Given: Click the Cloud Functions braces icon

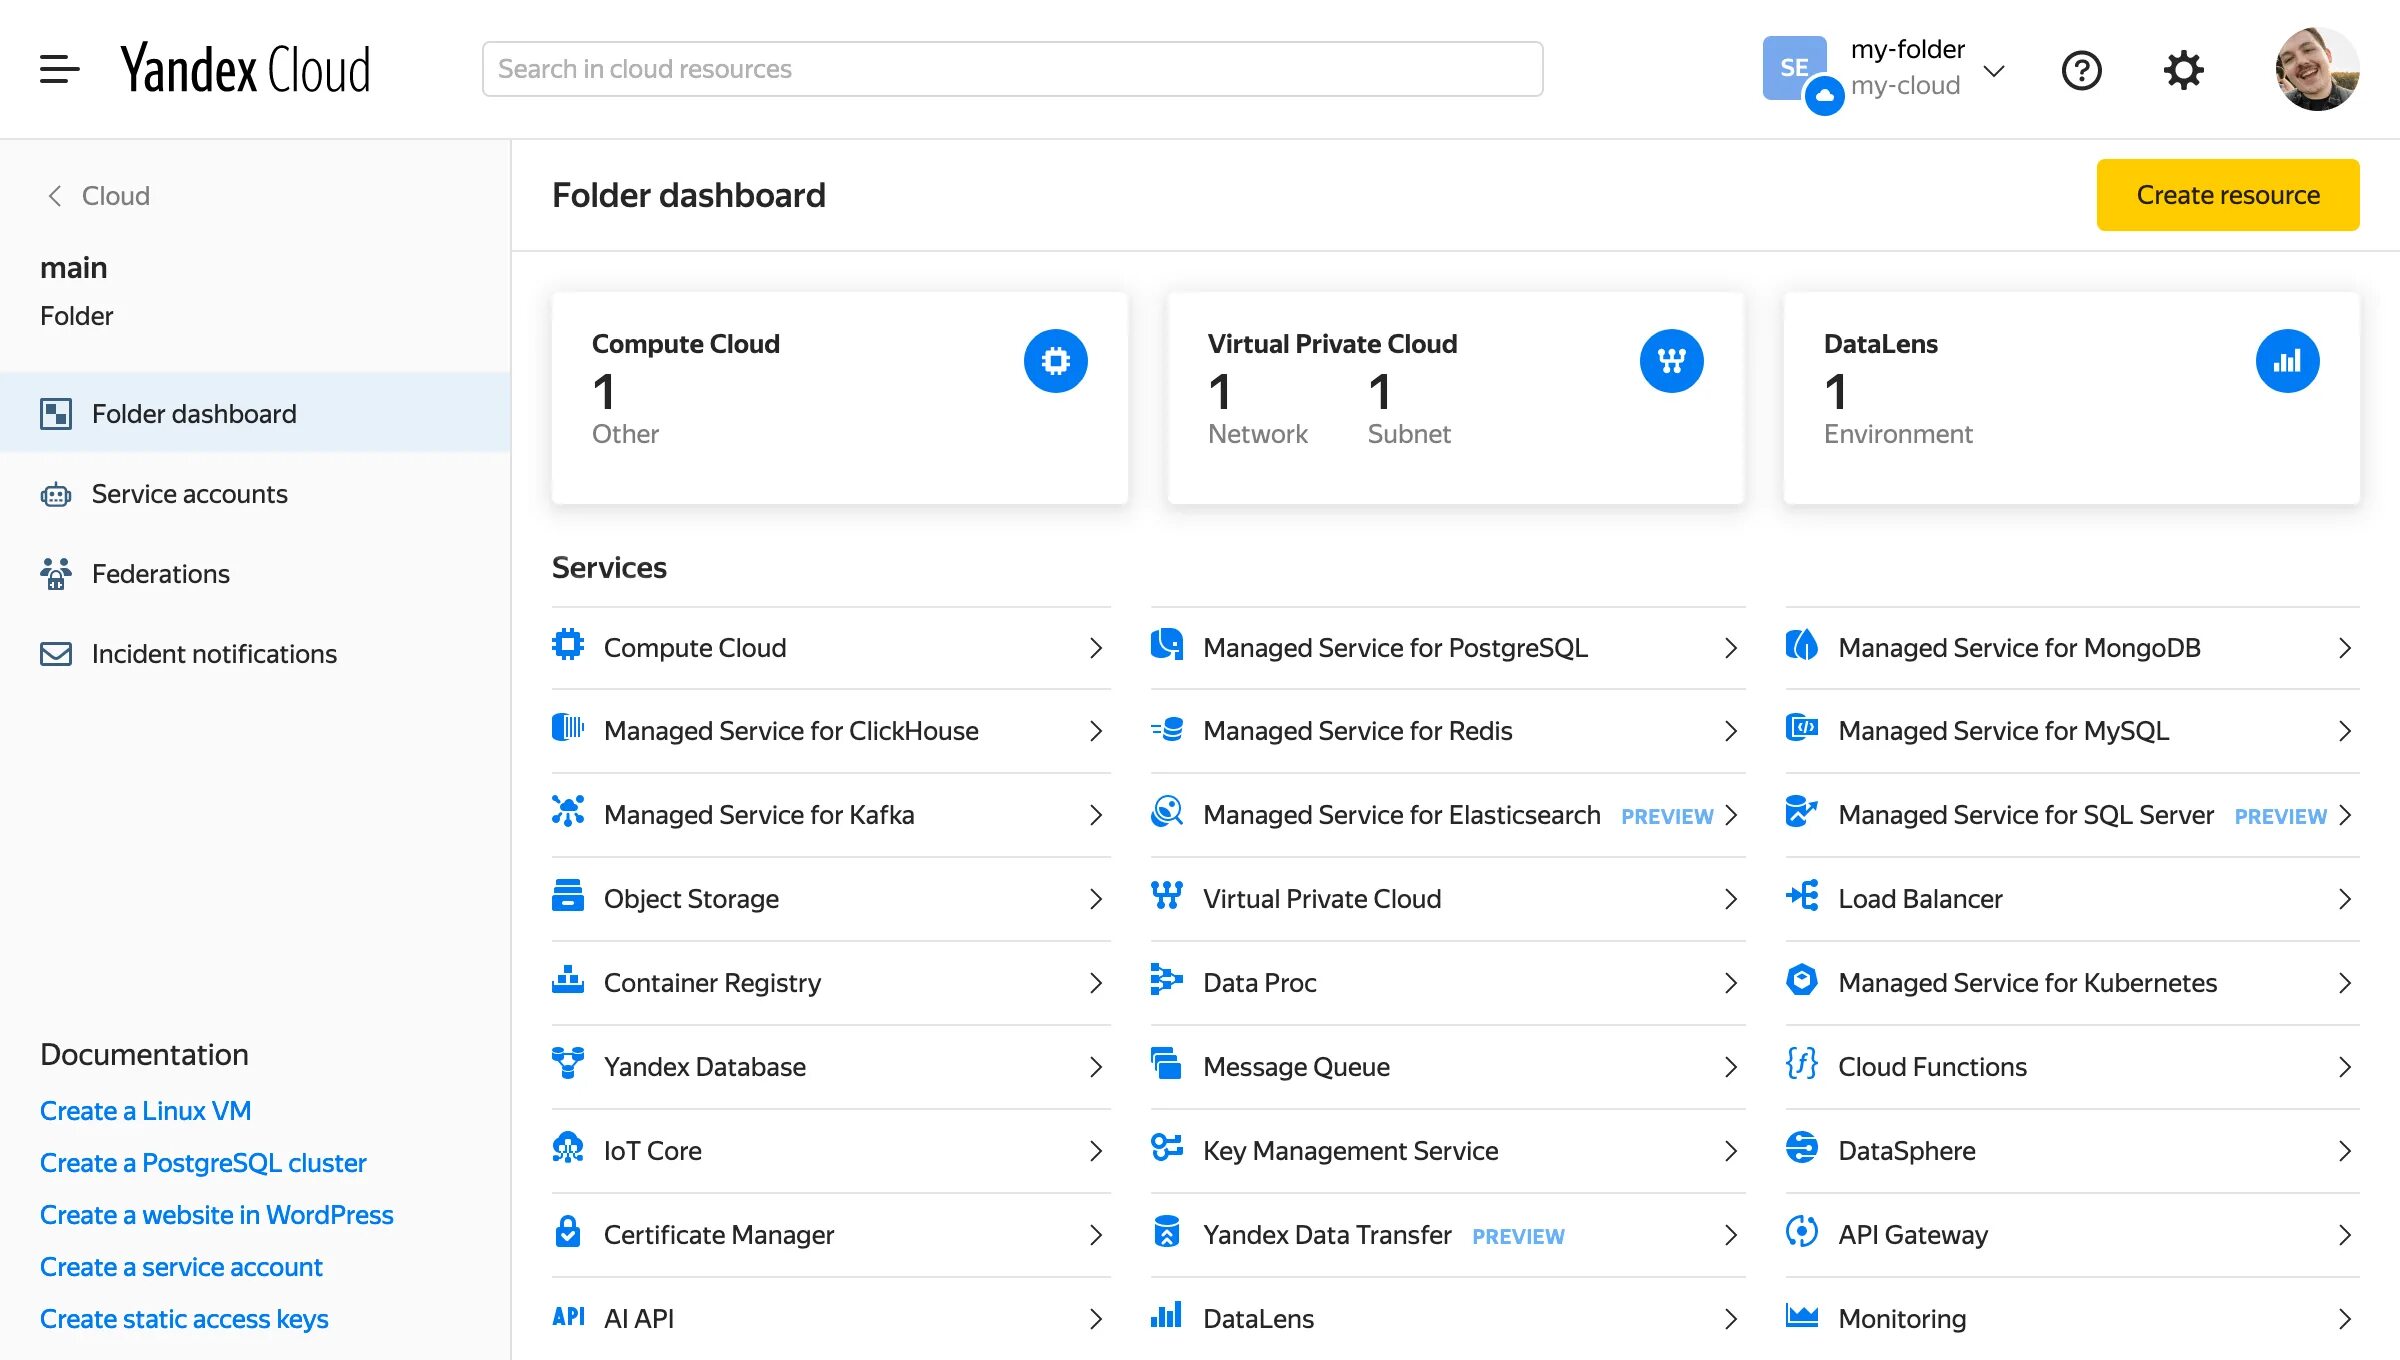Looking at the screenshot, I should [1802, 1063].
